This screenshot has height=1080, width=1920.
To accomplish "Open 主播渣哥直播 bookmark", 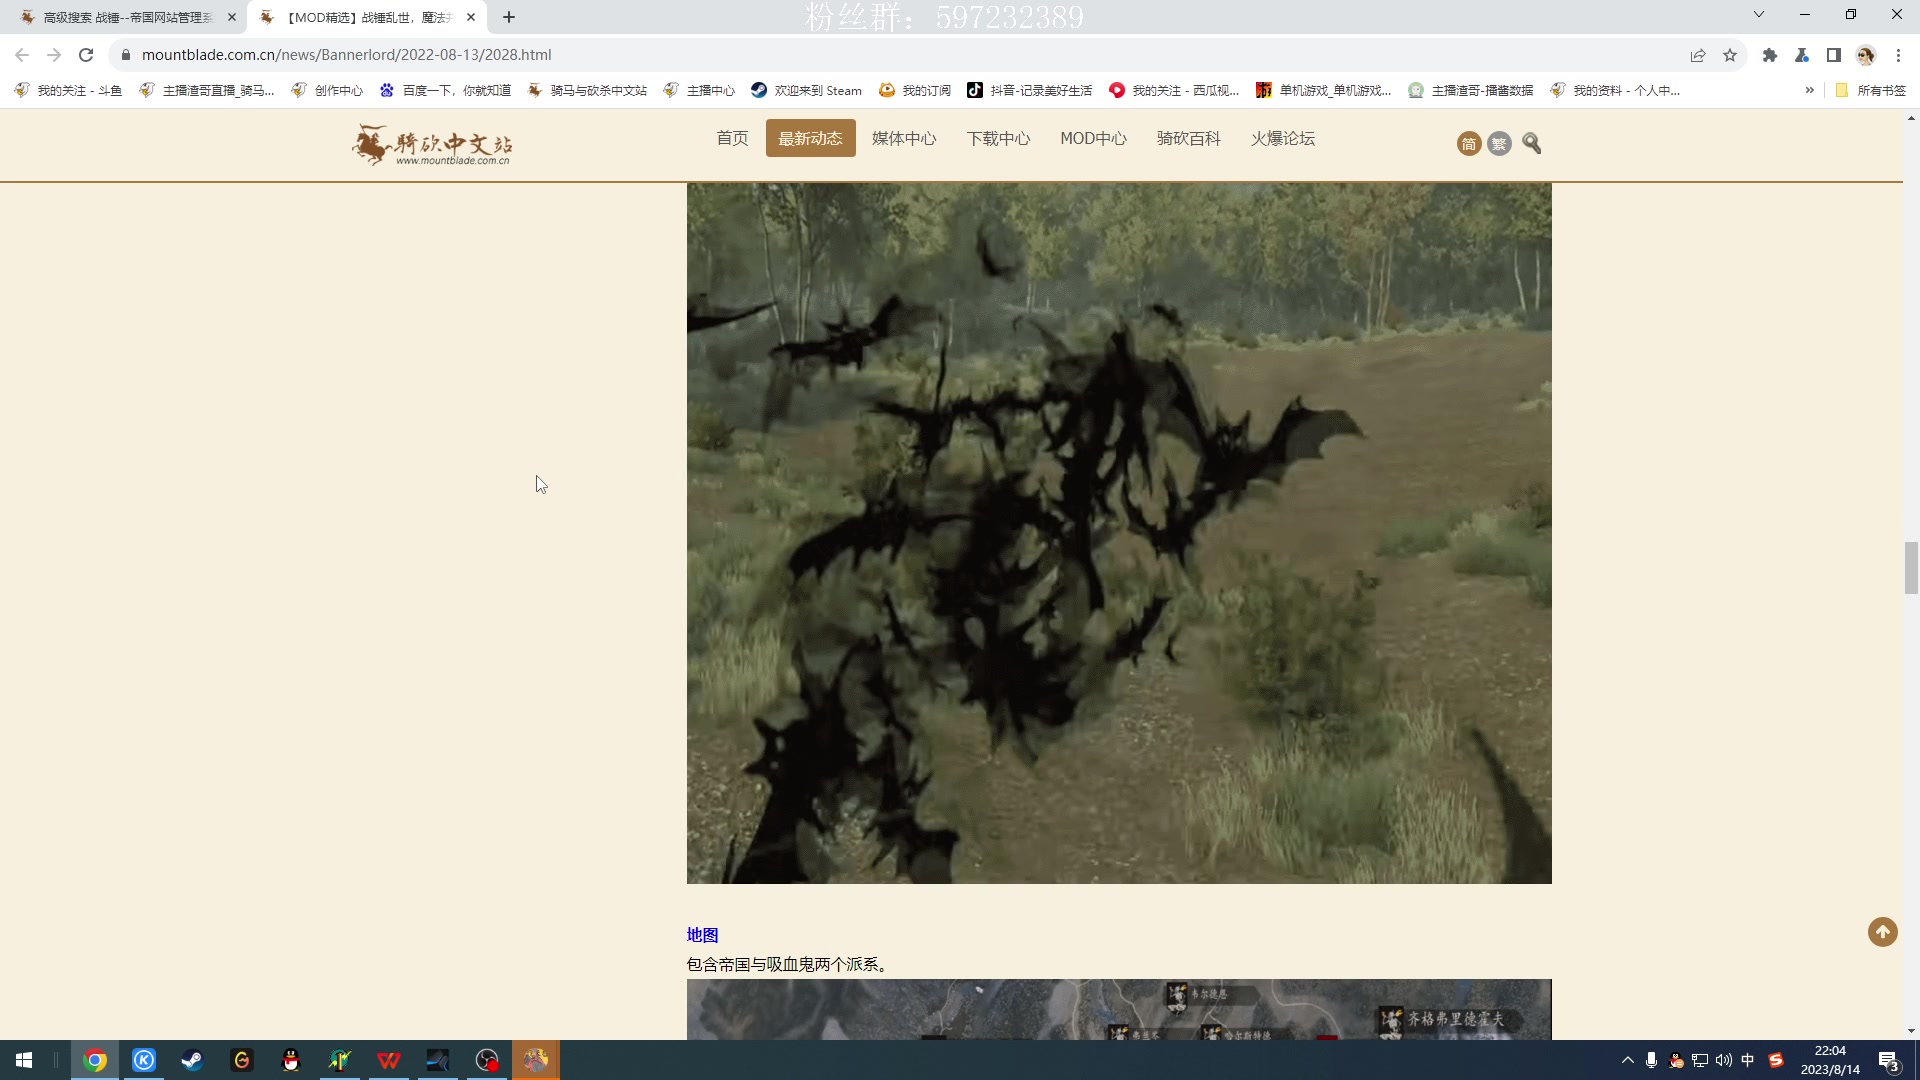I will pyautogui.click(x=207, y=90).
